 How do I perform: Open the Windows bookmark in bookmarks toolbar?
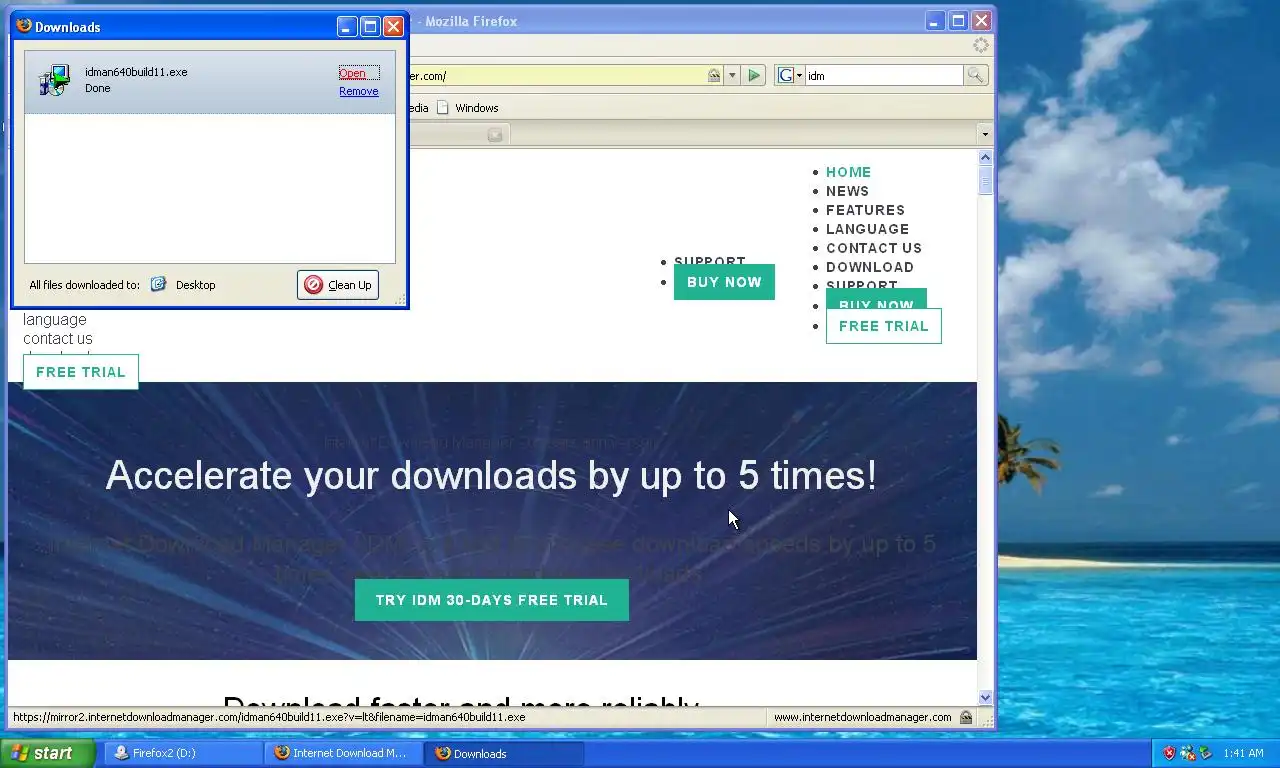pos(467,108)
